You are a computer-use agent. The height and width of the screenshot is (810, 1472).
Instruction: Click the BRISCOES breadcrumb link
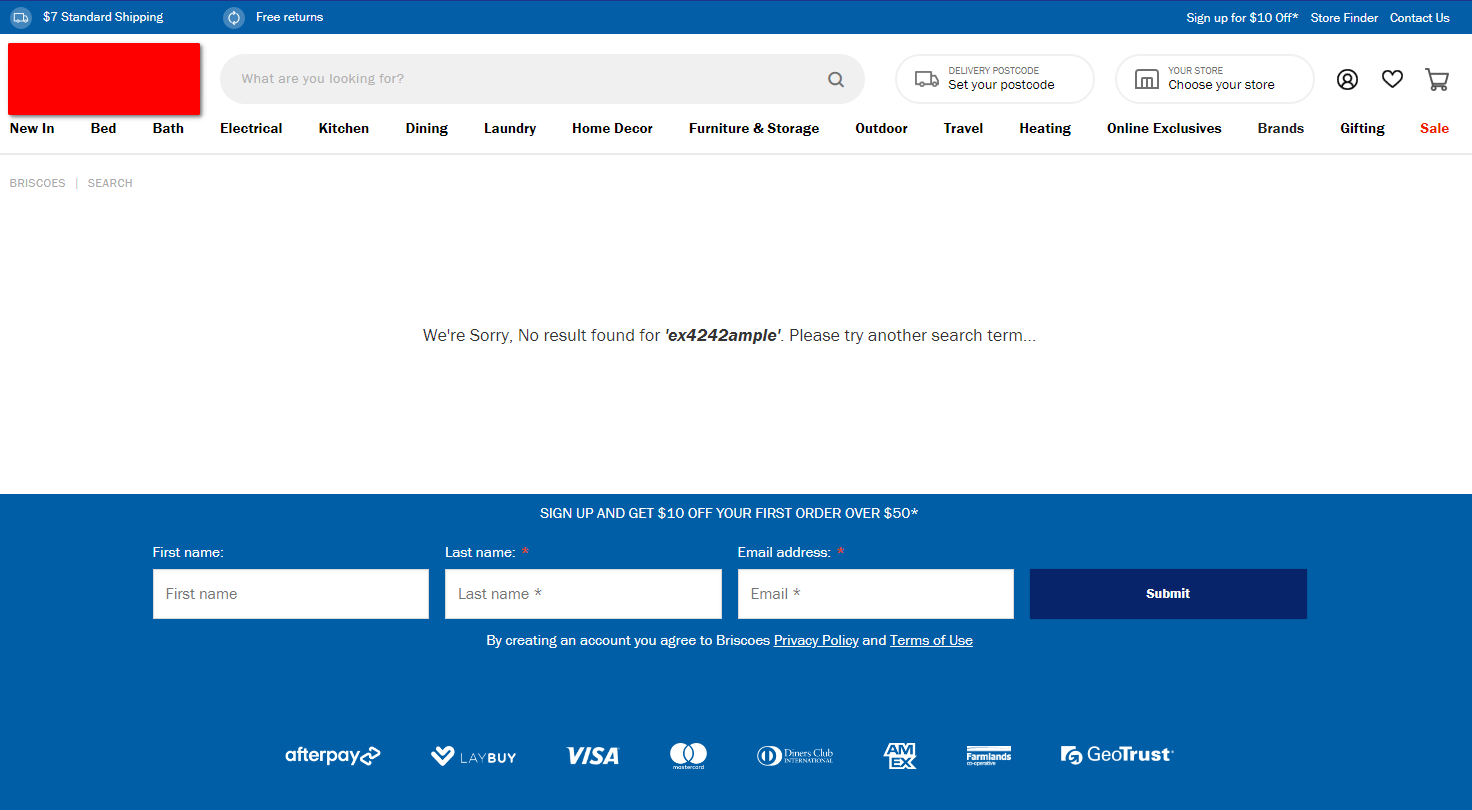pyautogui.click(x=37, y=183)
